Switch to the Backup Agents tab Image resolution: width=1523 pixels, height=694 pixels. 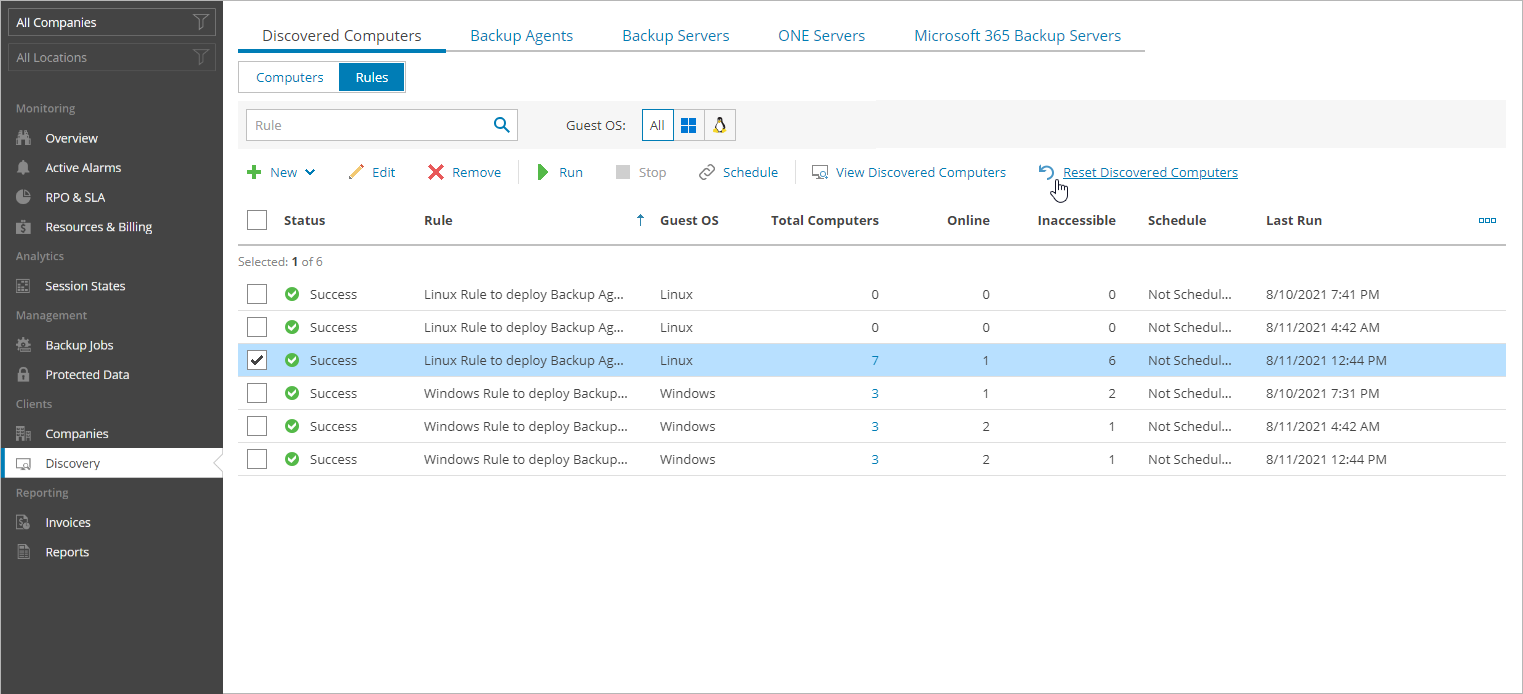521,36
